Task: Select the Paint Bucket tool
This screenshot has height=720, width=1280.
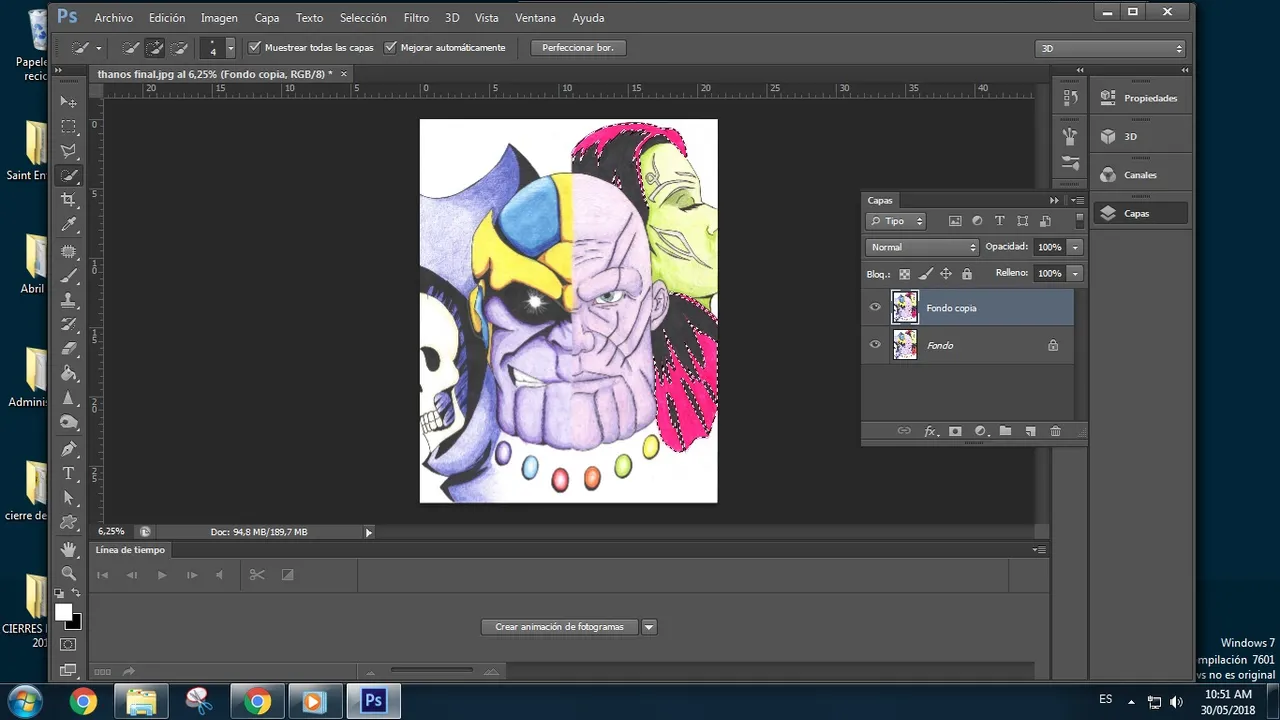Action: [68, 373]
